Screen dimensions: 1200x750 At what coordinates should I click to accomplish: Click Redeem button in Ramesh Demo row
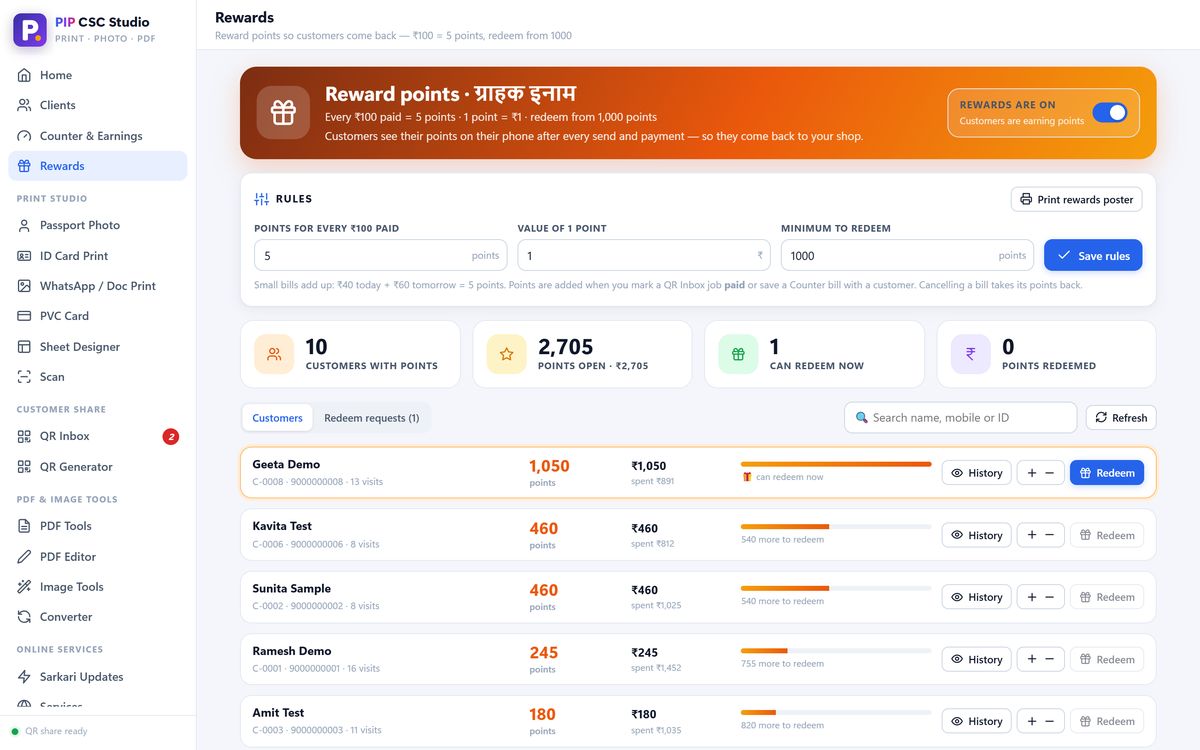point(1107,659)
